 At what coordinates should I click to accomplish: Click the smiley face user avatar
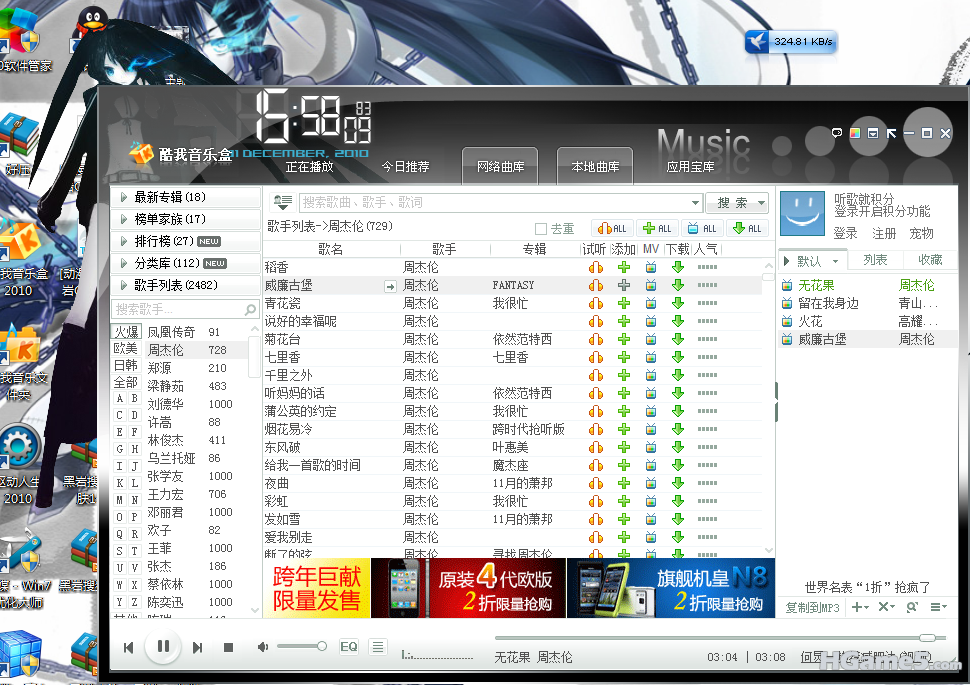coord(802,213)
